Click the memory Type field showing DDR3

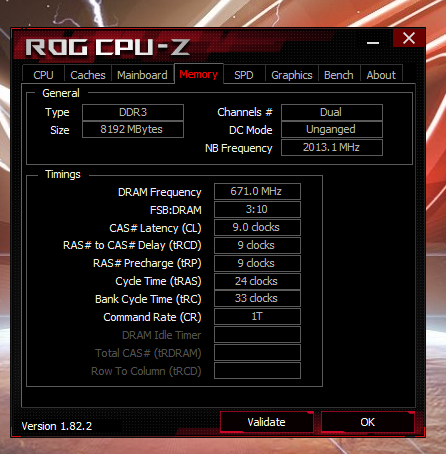tap(133, 112)
